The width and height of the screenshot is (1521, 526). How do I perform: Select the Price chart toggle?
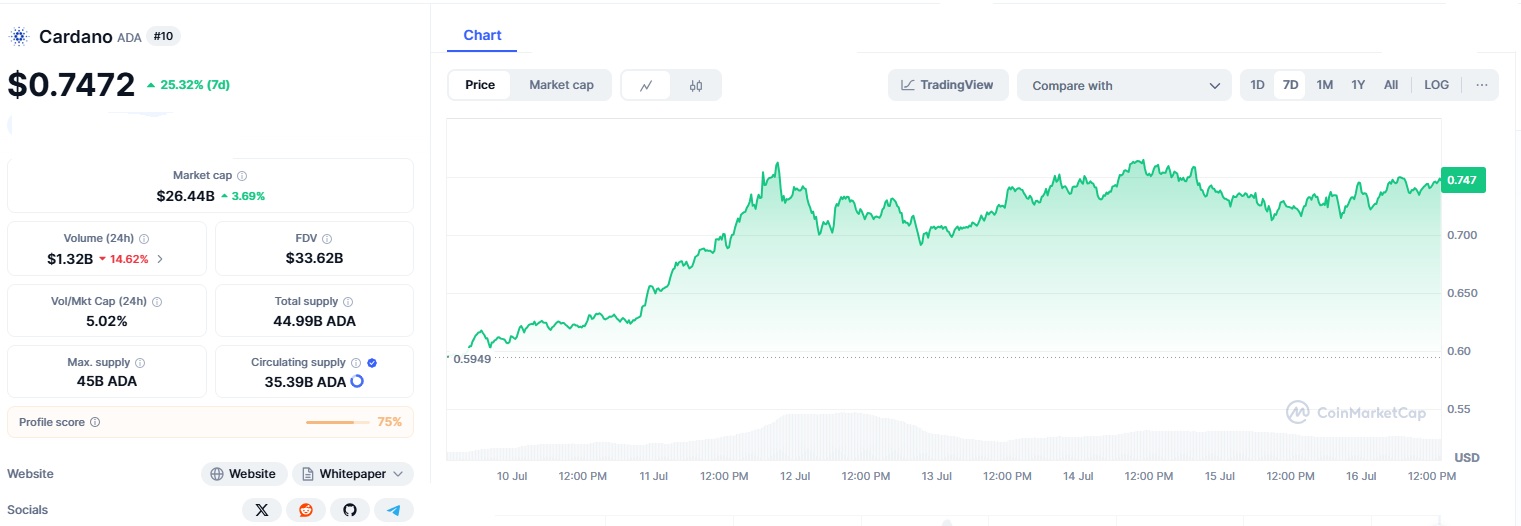[x=480, y=85]
